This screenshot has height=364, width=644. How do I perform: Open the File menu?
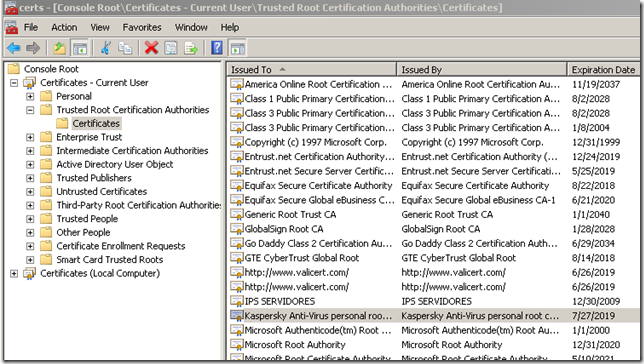31,27
